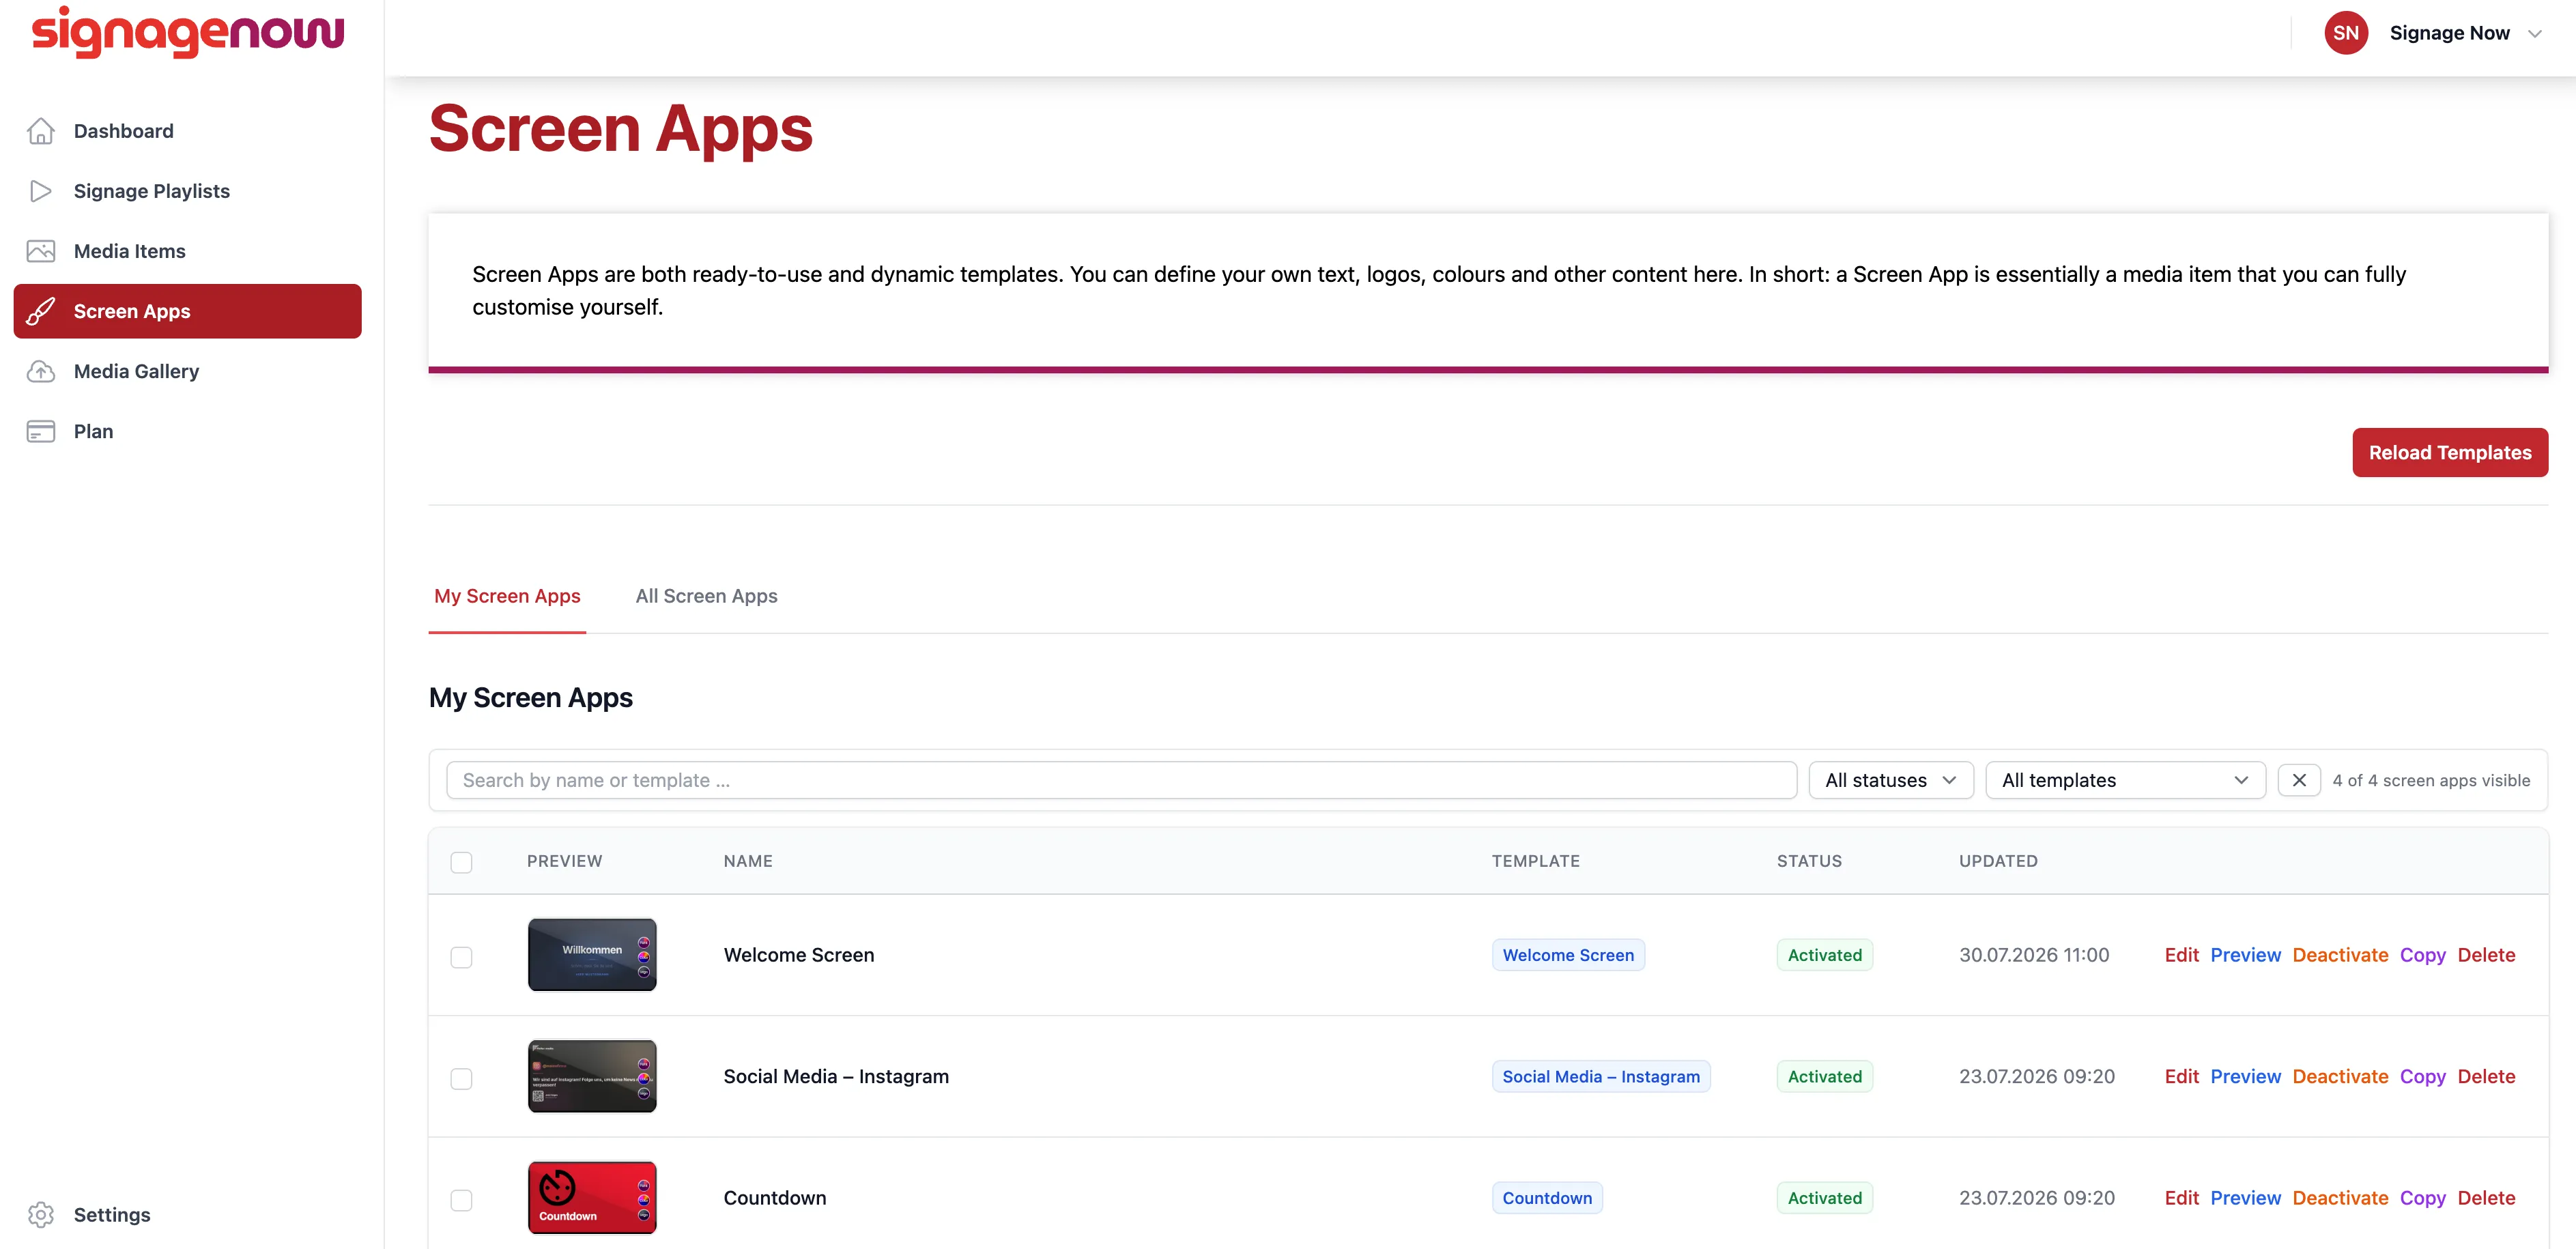Click the search by name field
Viewport: 2576px width, 1249px height.
pyautogui.click(x=1121, y=780)
